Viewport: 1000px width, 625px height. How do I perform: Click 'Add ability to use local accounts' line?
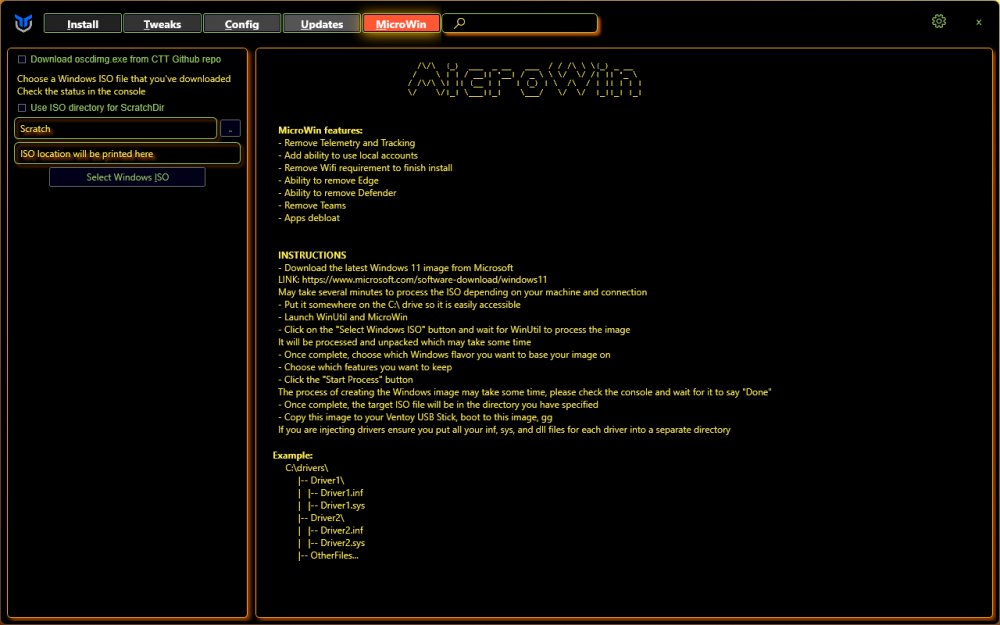coord(348,155)
